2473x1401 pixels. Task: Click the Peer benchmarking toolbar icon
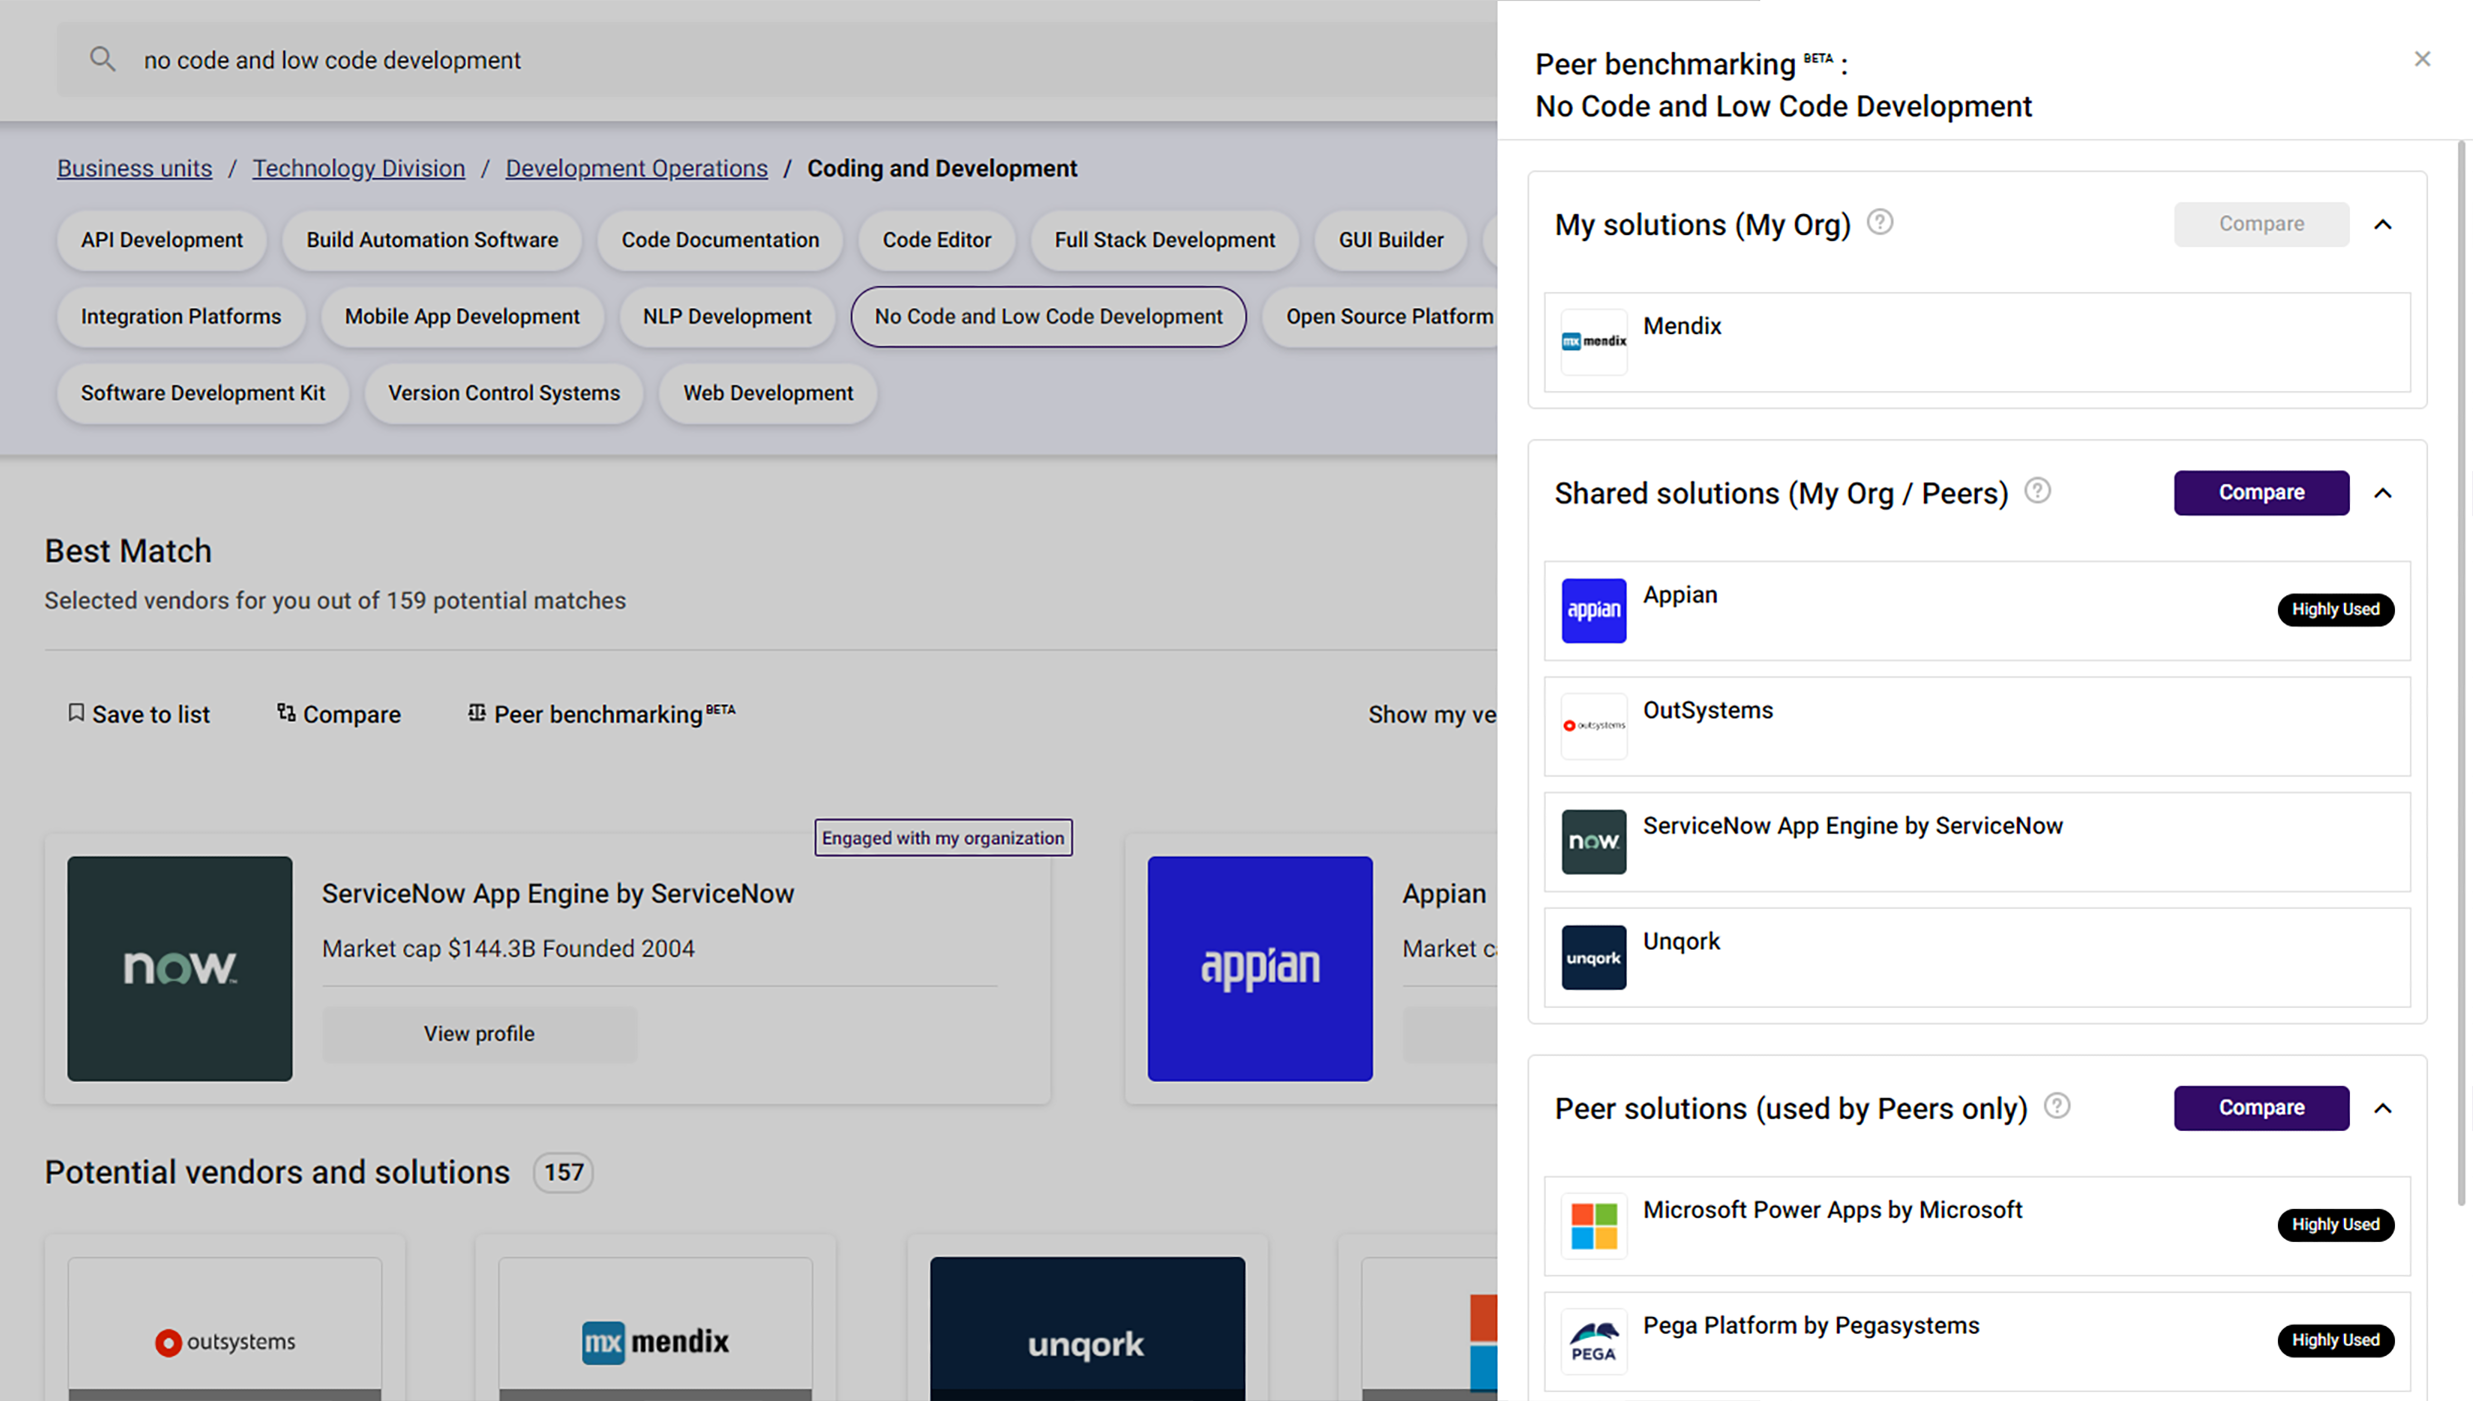click(x=477, y=713)
